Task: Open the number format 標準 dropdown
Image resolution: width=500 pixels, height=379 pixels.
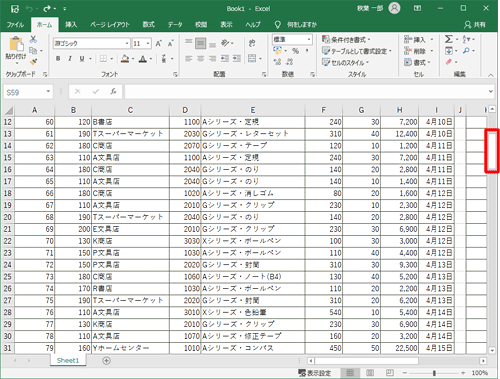Action: click(x=309, y=39)
